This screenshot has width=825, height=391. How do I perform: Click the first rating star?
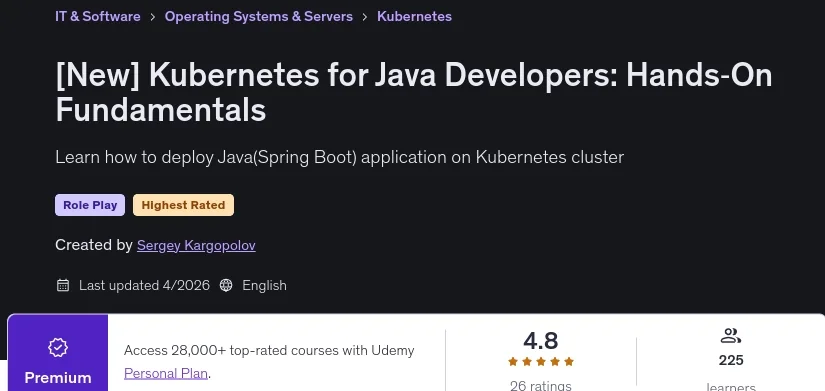(513, 362)
